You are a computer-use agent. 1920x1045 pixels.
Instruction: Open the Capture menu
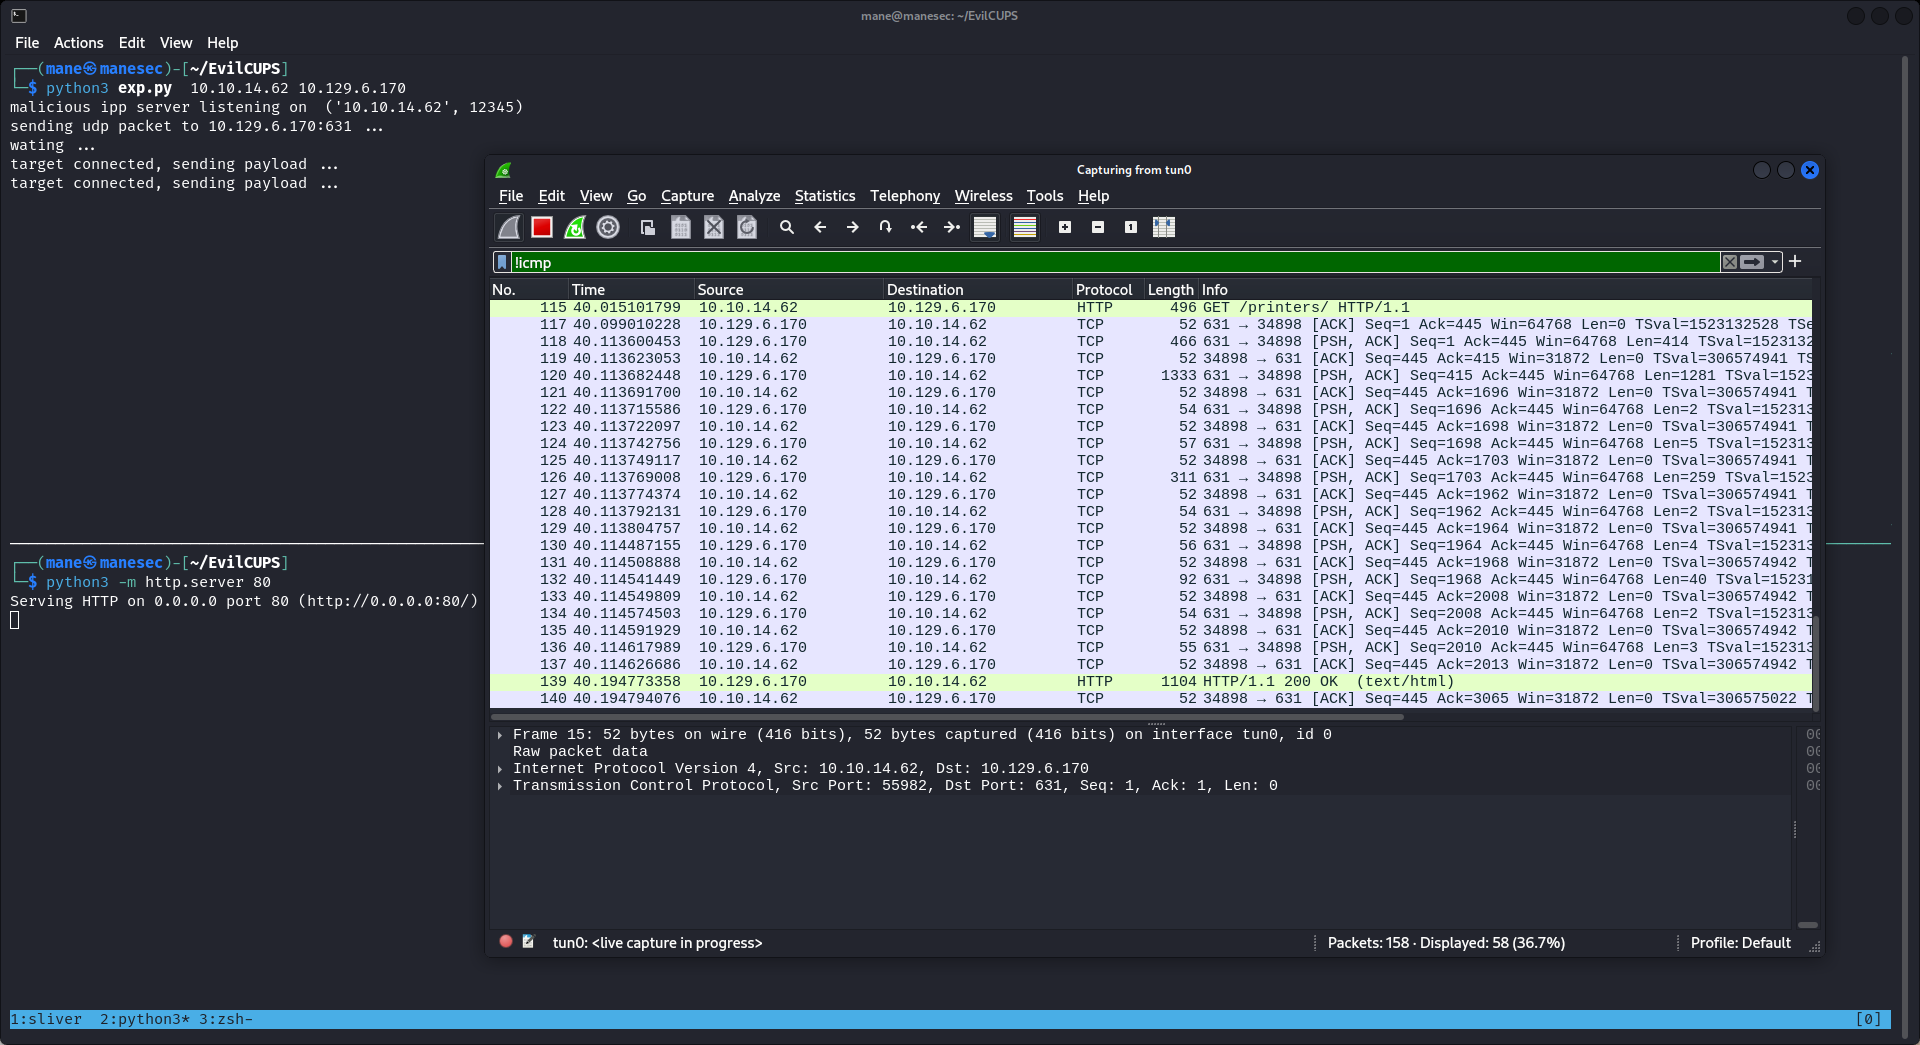pyautogui.click(x=688, y=196)
